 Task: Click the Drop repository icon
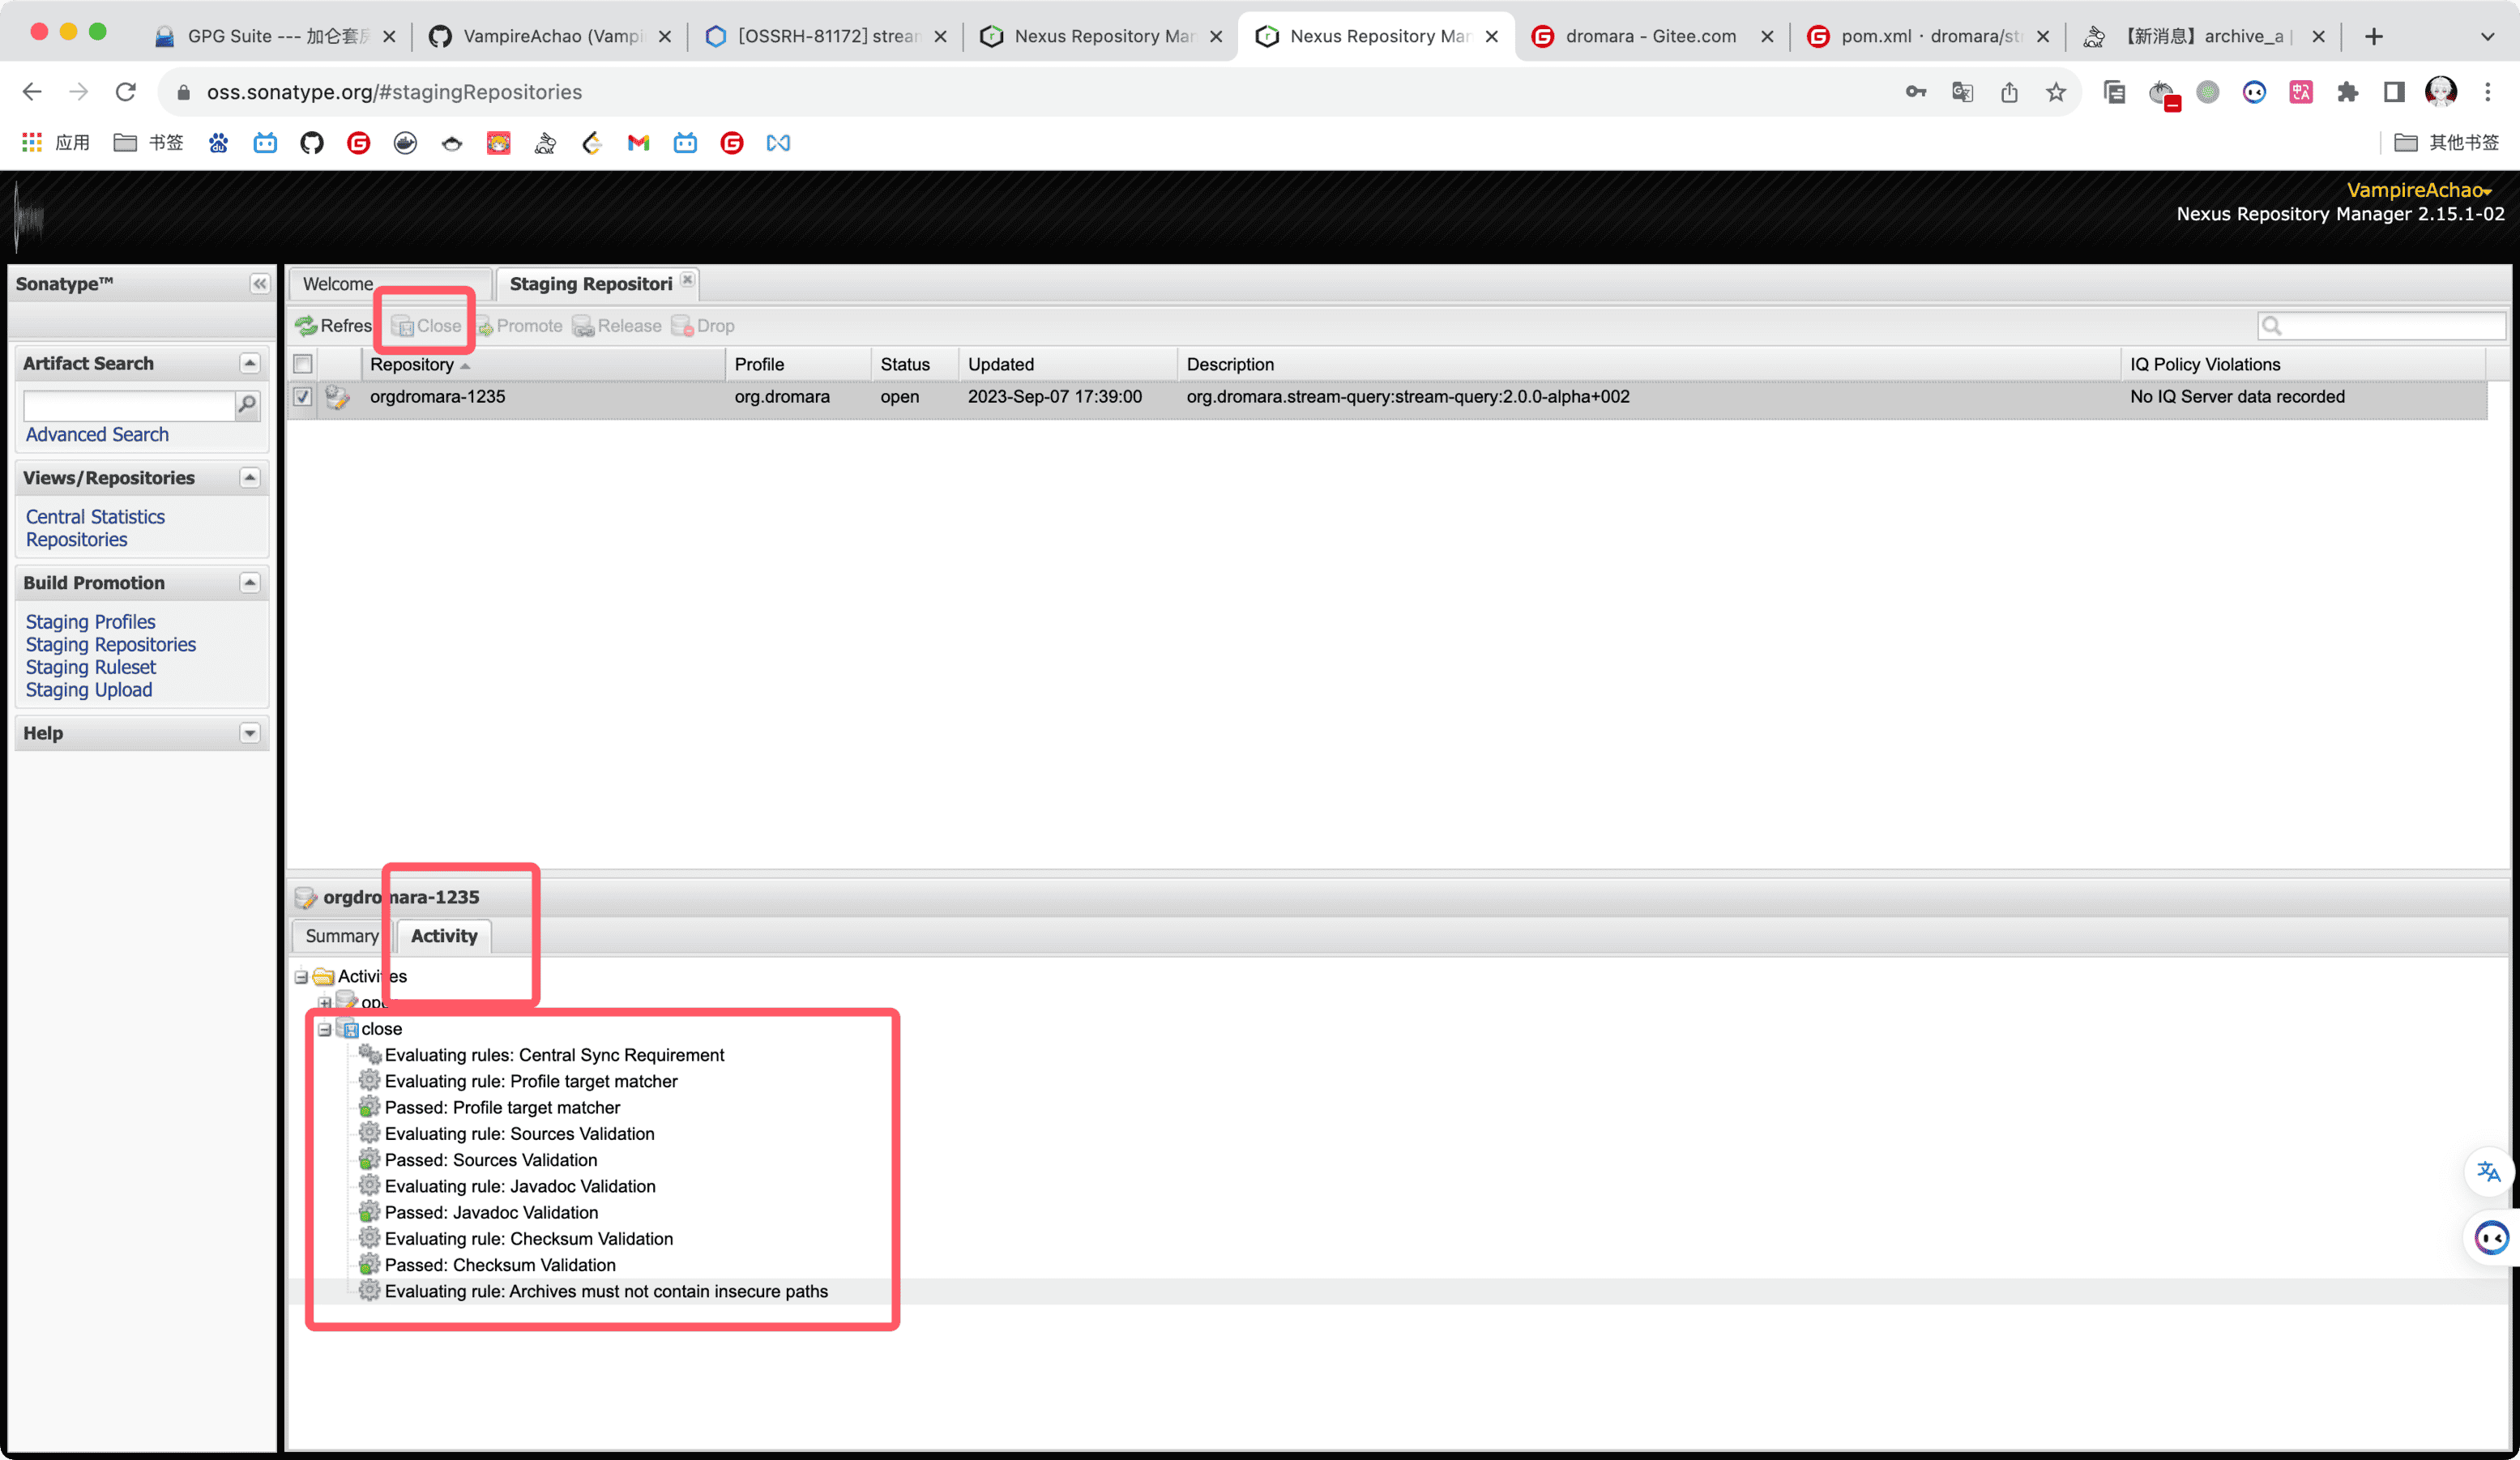point(682,326)
